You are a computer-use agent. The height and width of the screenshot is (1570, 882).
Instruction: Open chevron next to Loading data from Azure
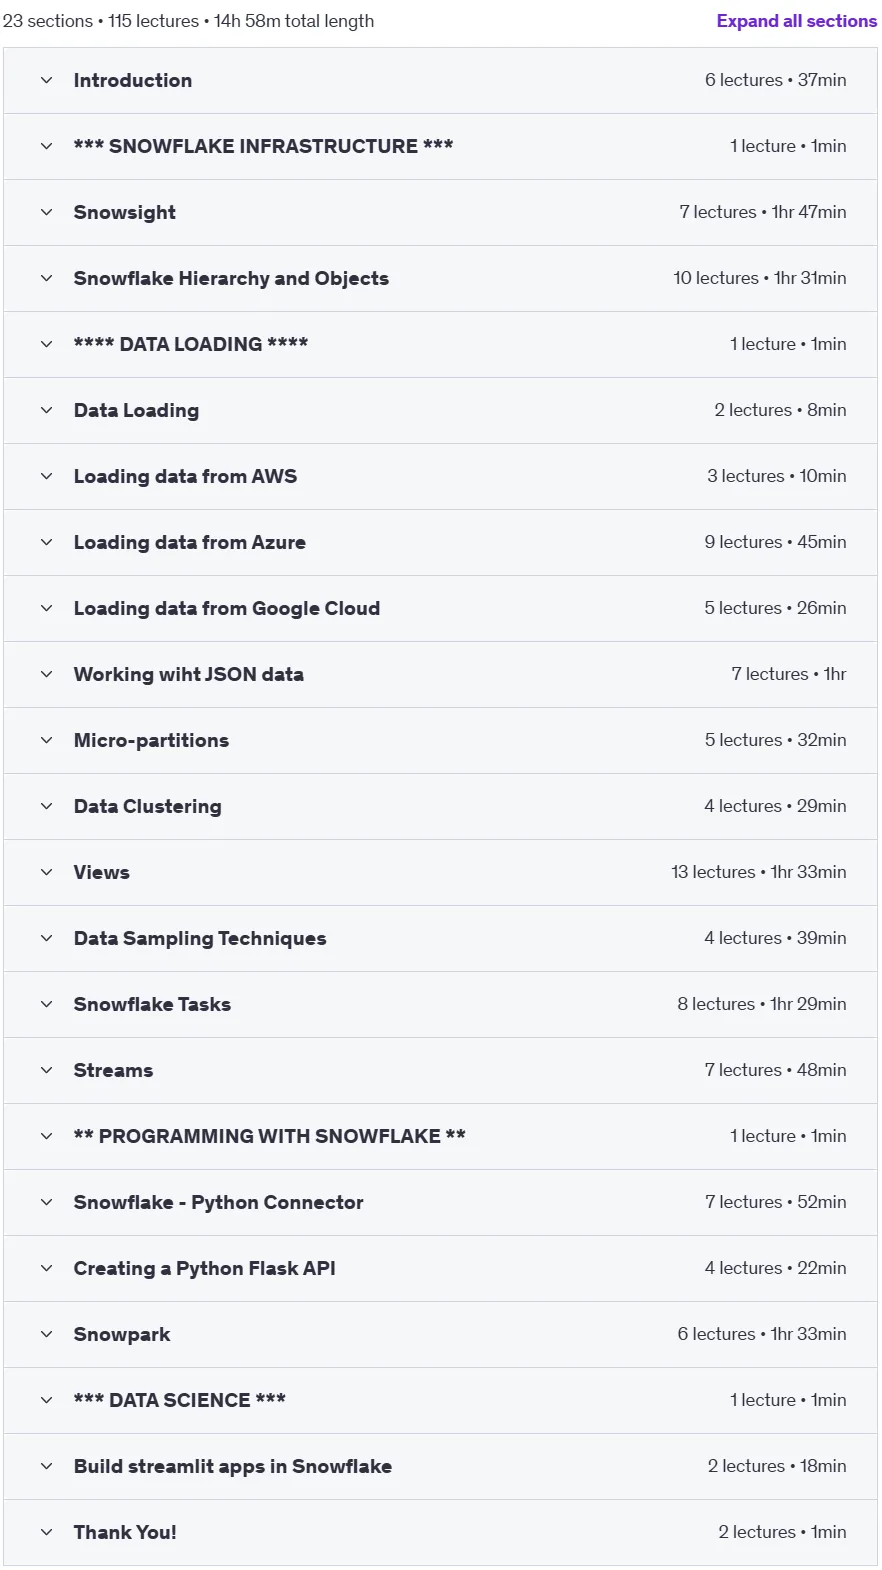pos(46,542)
